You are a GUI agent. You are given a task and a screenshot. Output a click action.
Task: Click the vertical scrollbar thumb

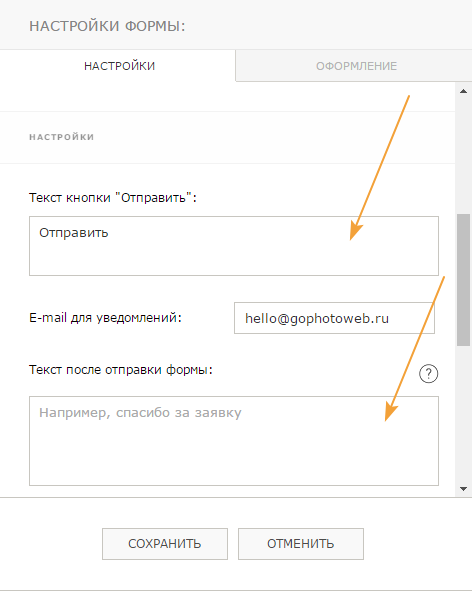tap(463, 280)
